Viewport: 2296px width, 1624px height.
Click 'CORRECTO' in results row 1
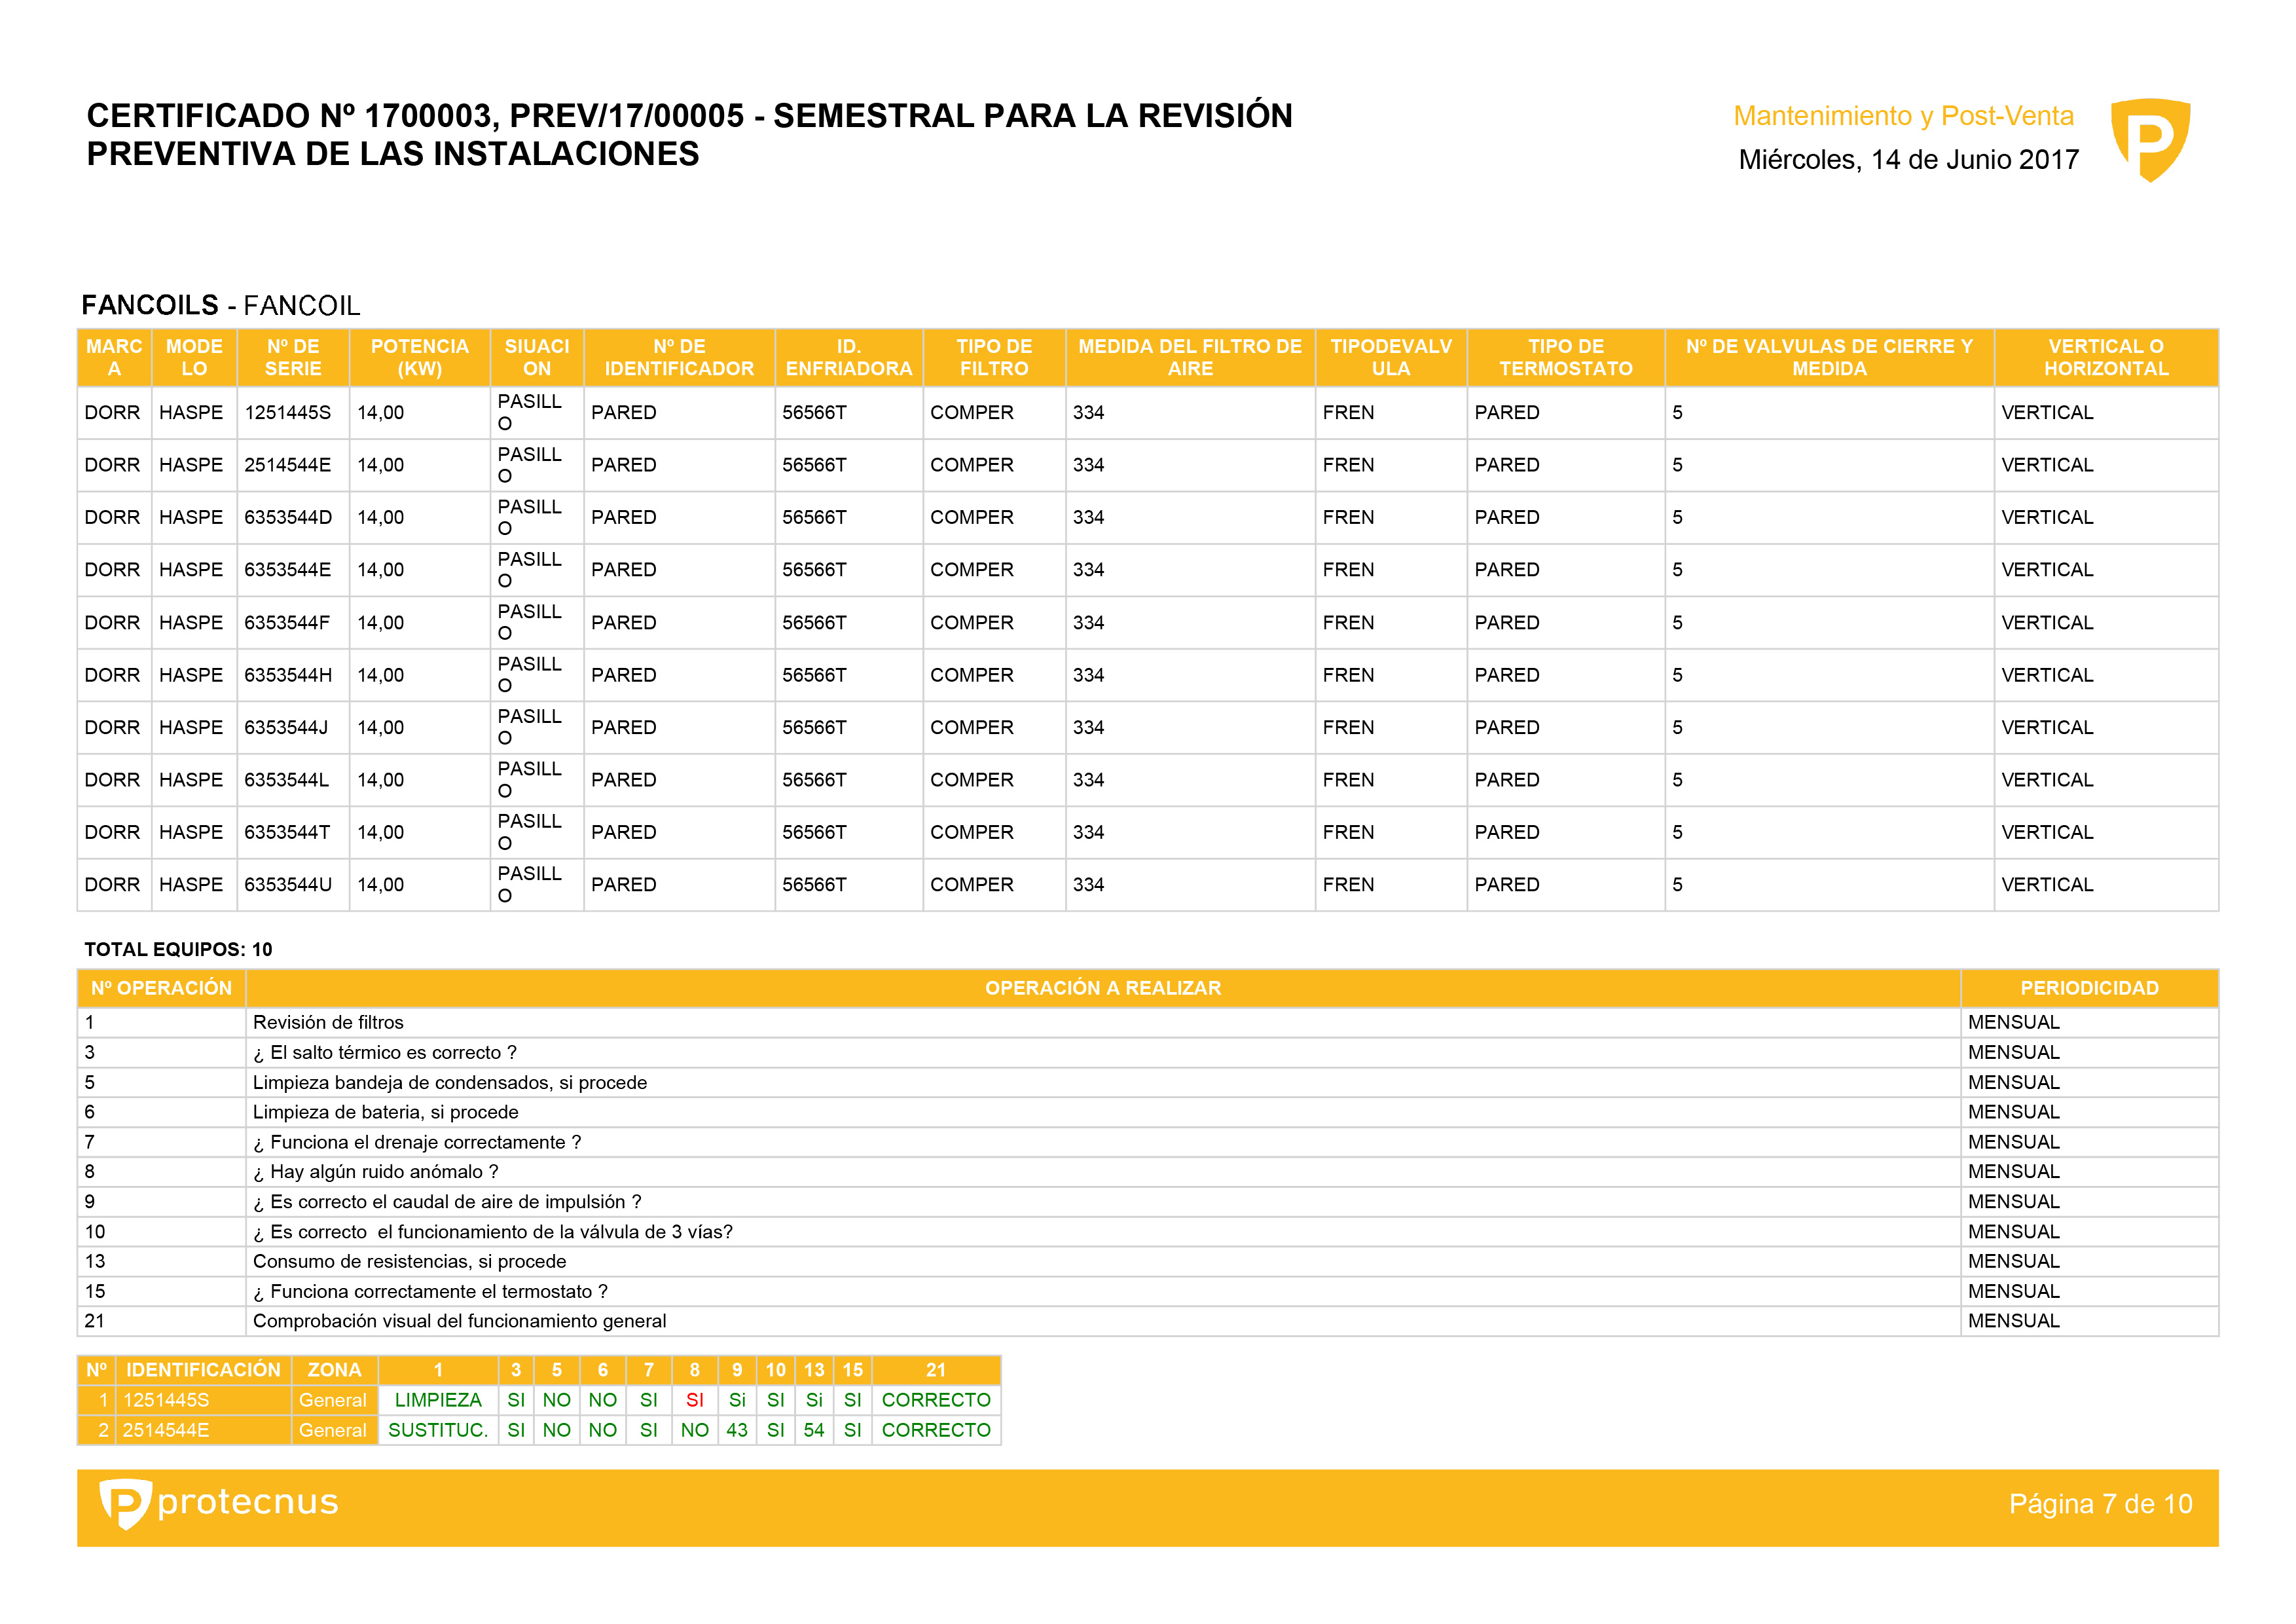936,1401
